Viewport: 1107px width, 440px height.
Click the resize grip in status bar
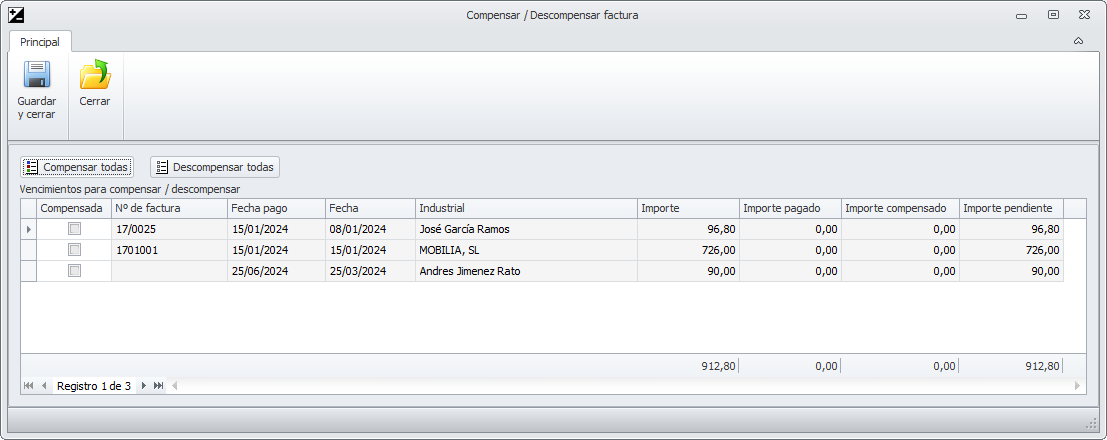pos(1091,421)
